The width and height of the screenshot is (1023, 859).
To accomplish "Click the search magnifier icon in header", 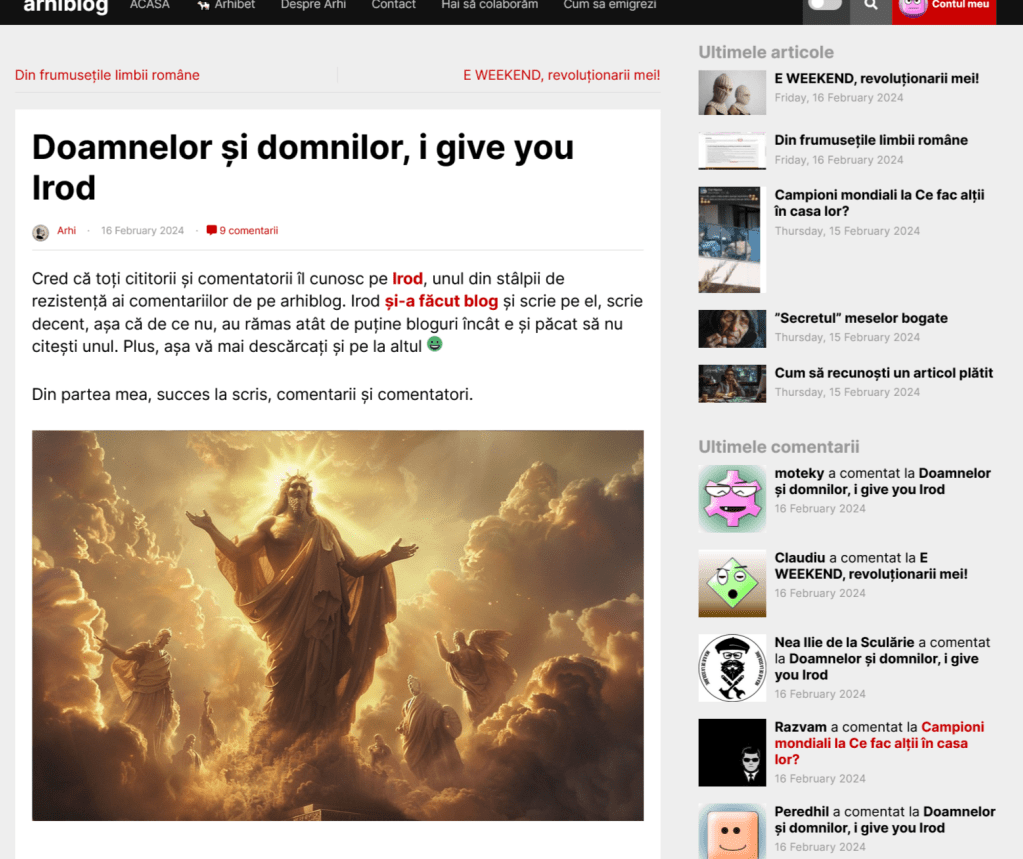I will point(871,5).
